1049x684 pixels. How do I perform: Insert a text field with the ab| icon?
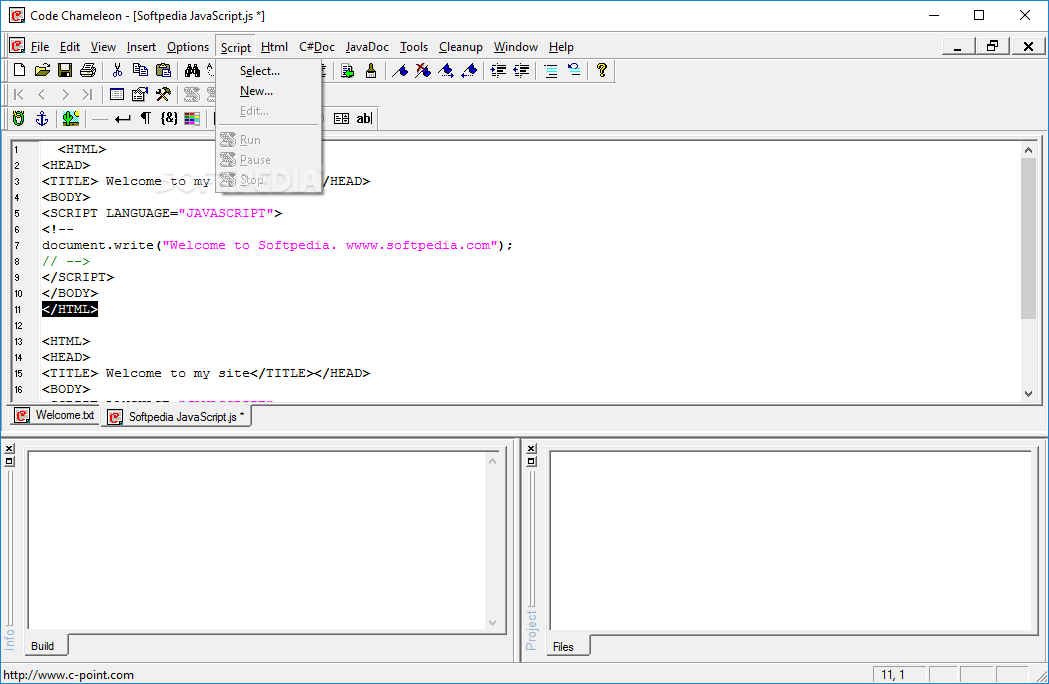(364, 118)
